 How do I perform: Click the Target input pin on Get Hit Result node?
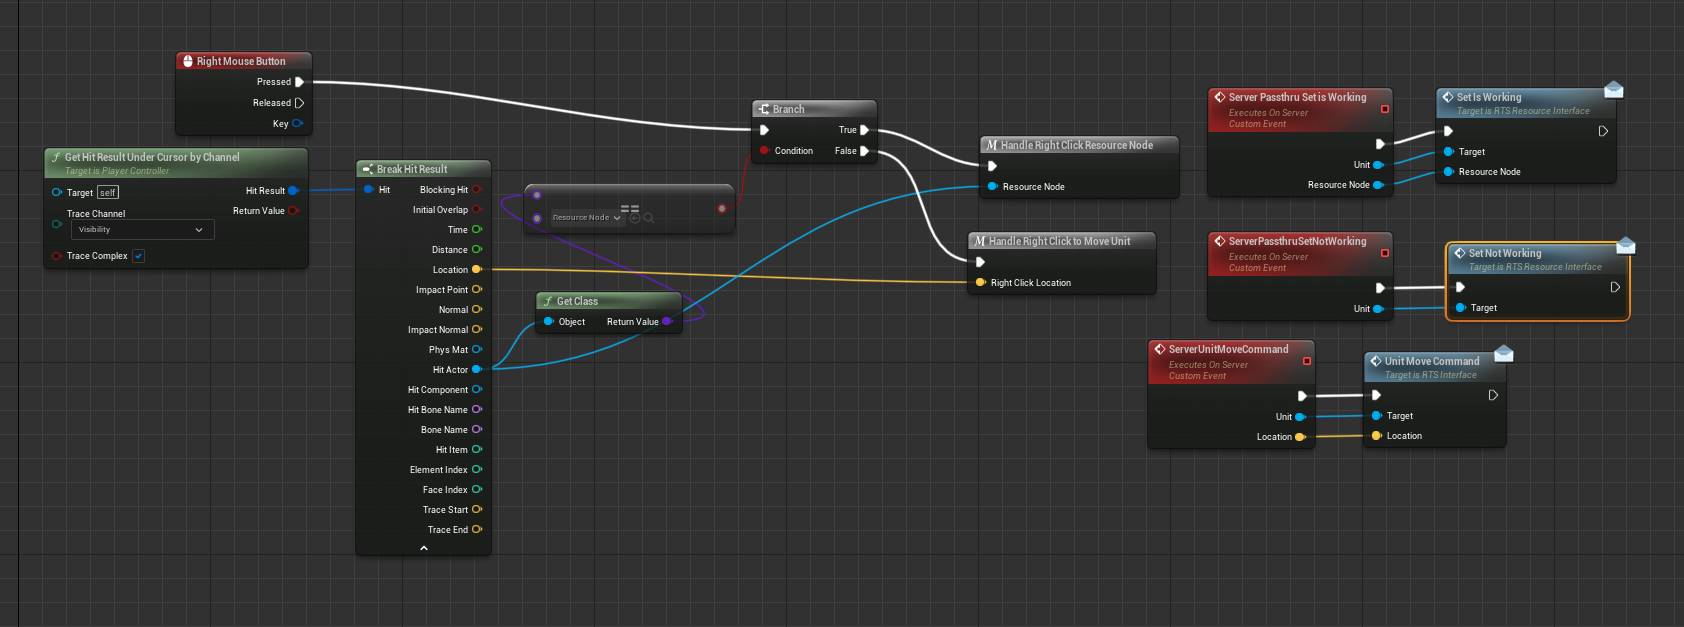pyautogui.click(x=57, y=192)
